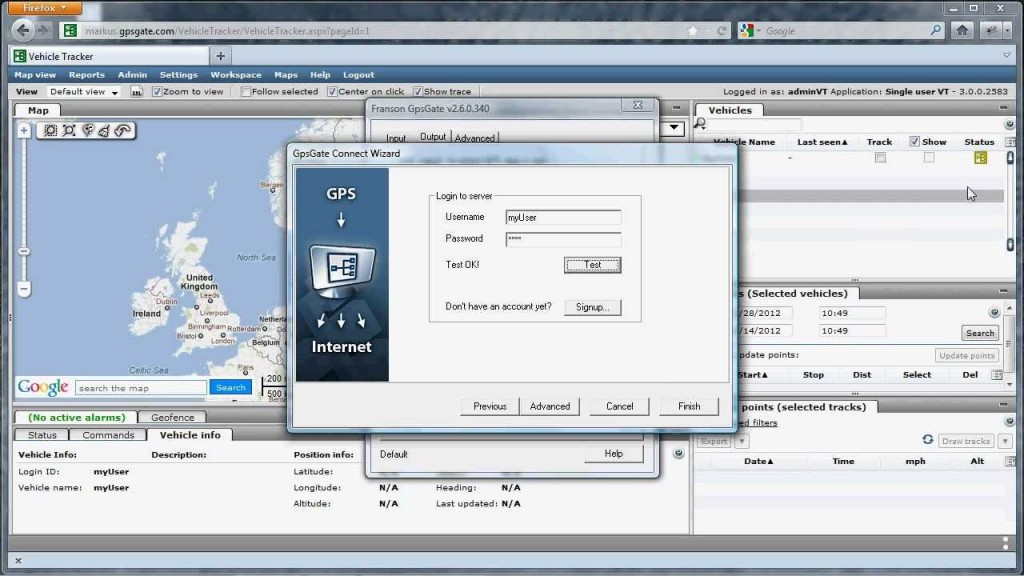The image size is (1024, 576).
Task: Toggle Zoom to view checkbox
Action: [x=157, y=92]
